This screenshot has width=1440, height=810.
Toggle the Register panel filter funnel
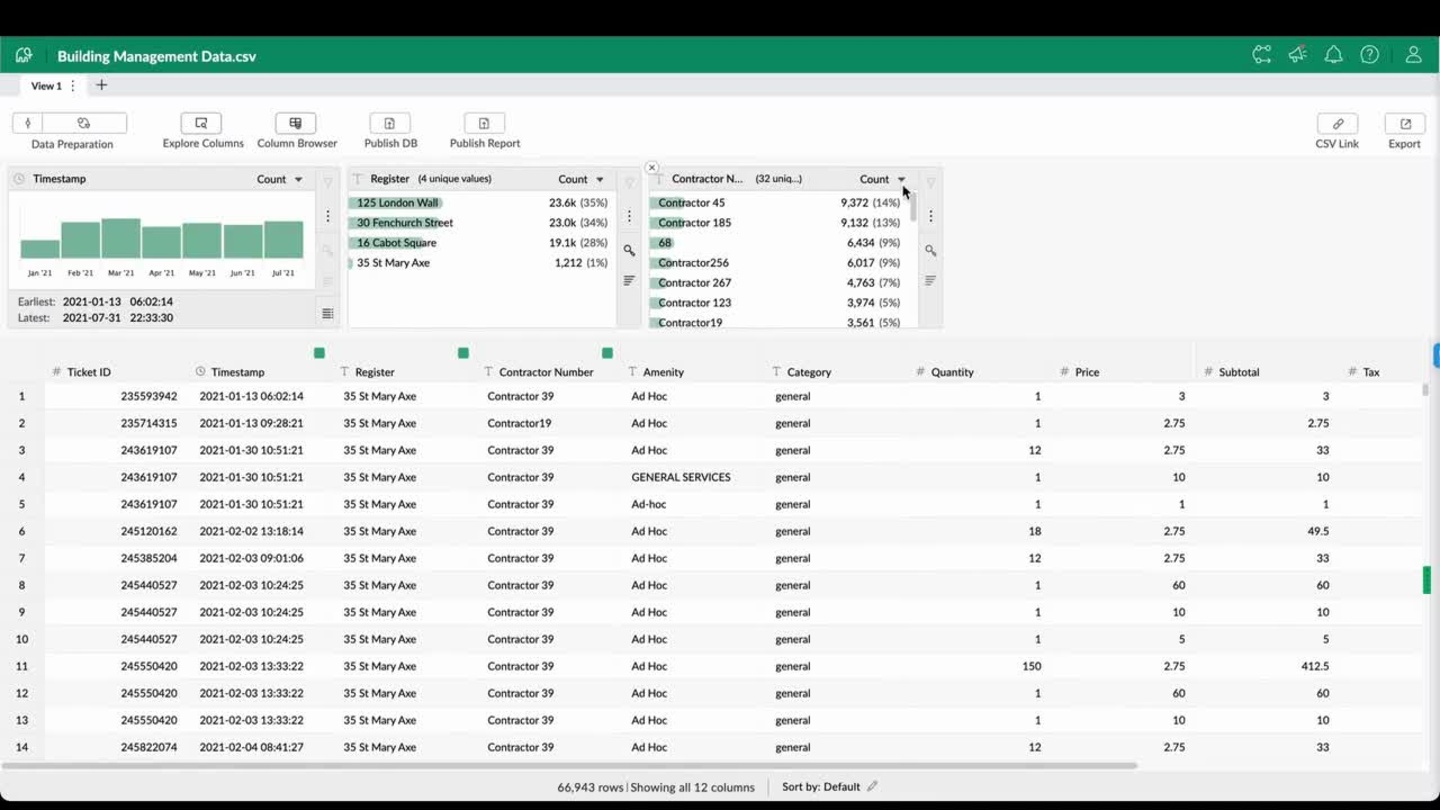click(629, 183)
